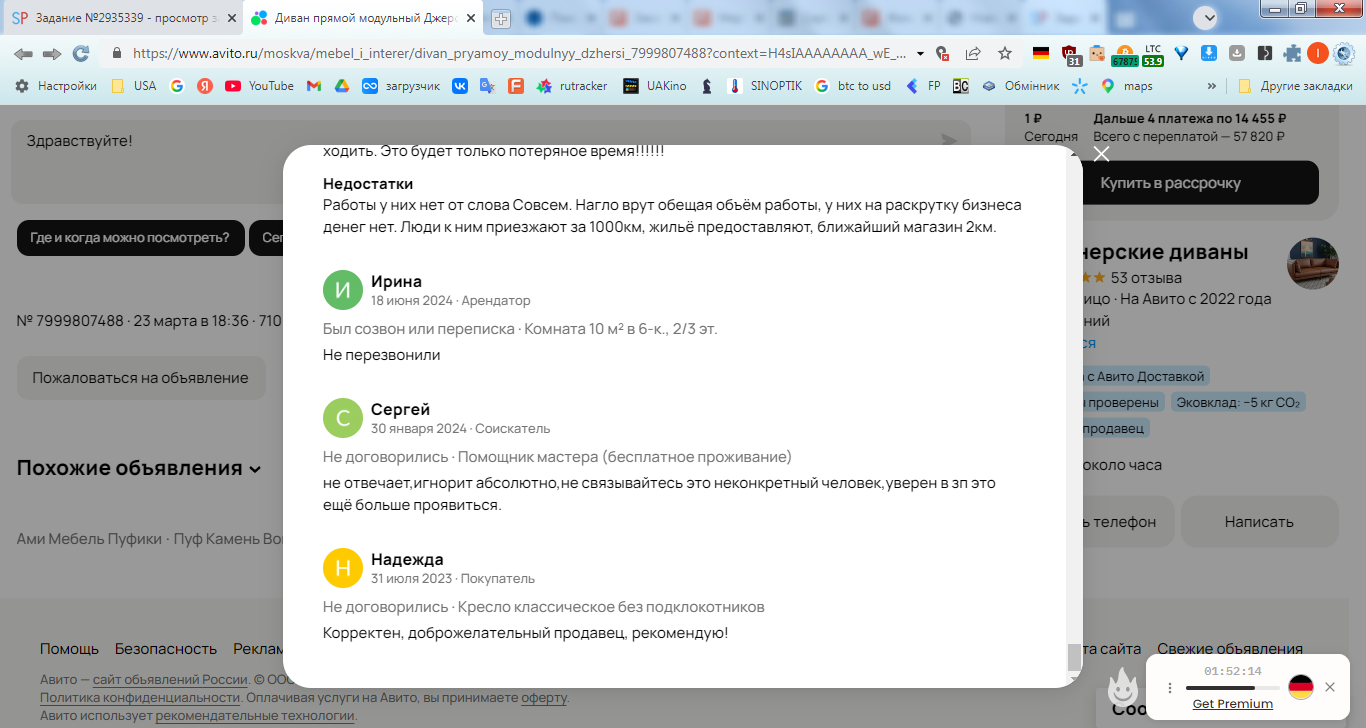Viewport: 1366px width, 728px height.
Task: Click the VPN timer progress bar
Action: pyautogui.click(x=1232, y=688)
